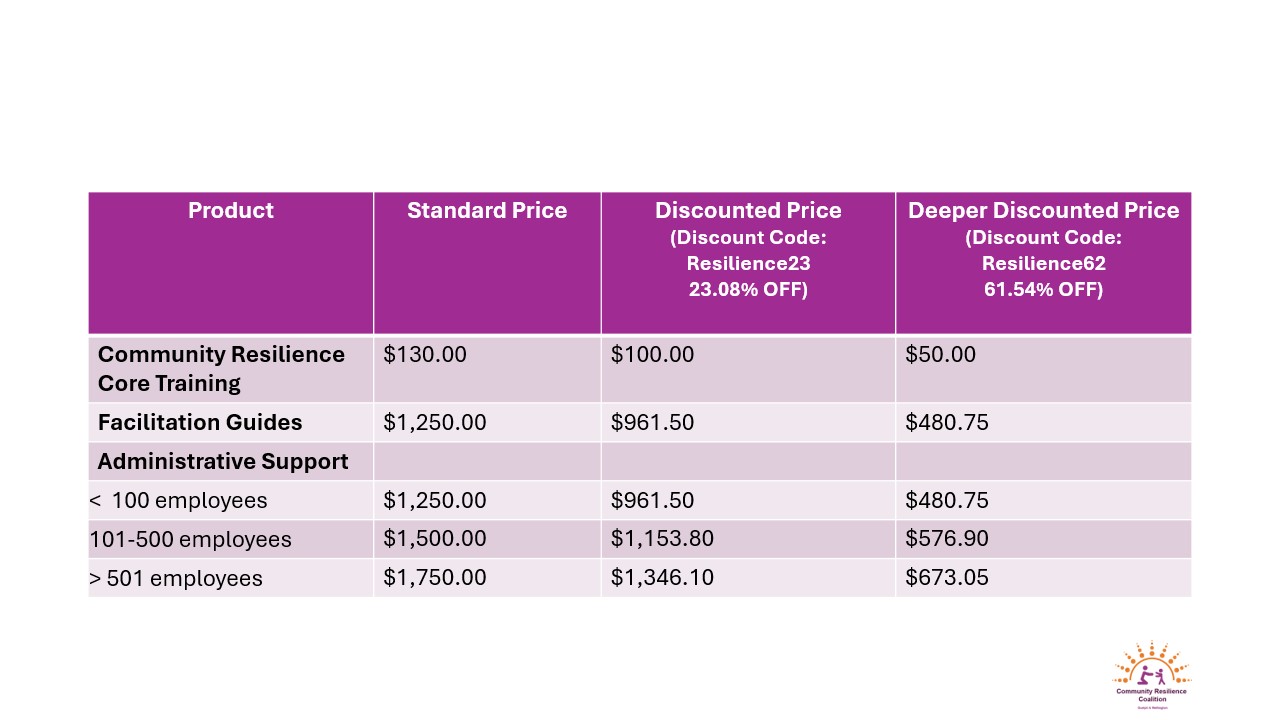Click the Discounted Price header cell

click(x=748, y=263)
